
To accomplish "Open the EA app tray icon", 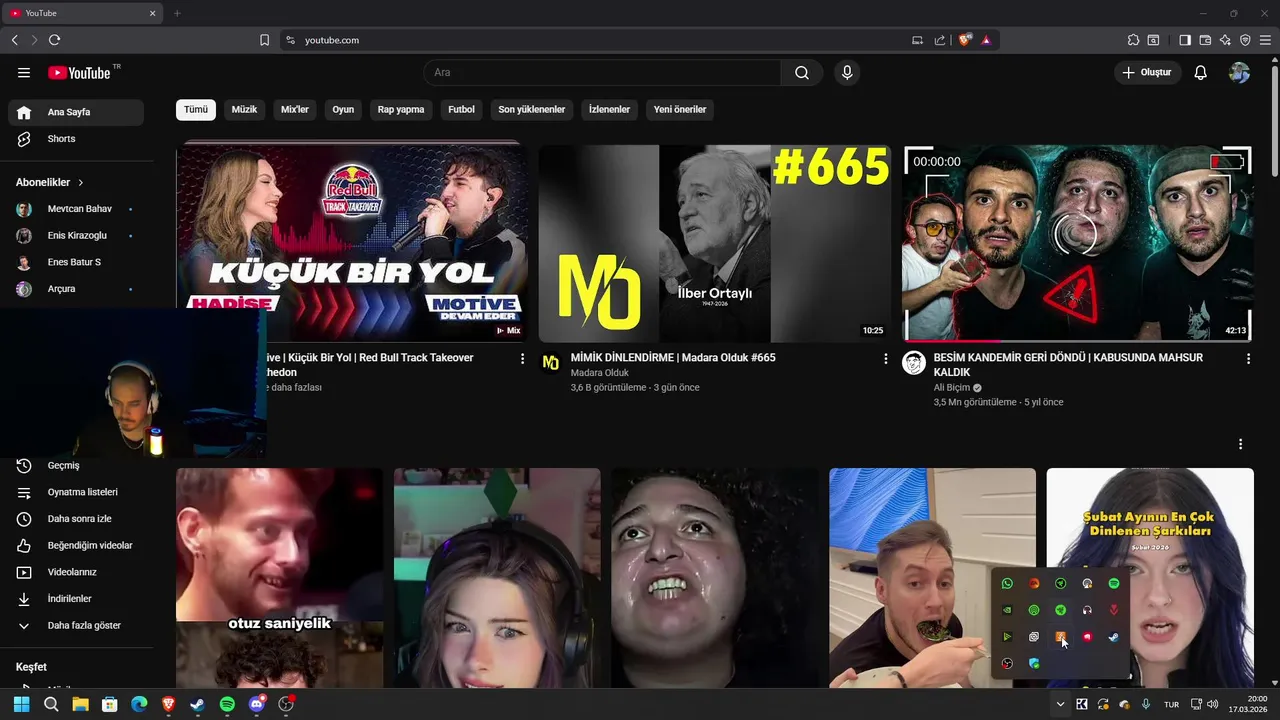I will [1034, 584].
